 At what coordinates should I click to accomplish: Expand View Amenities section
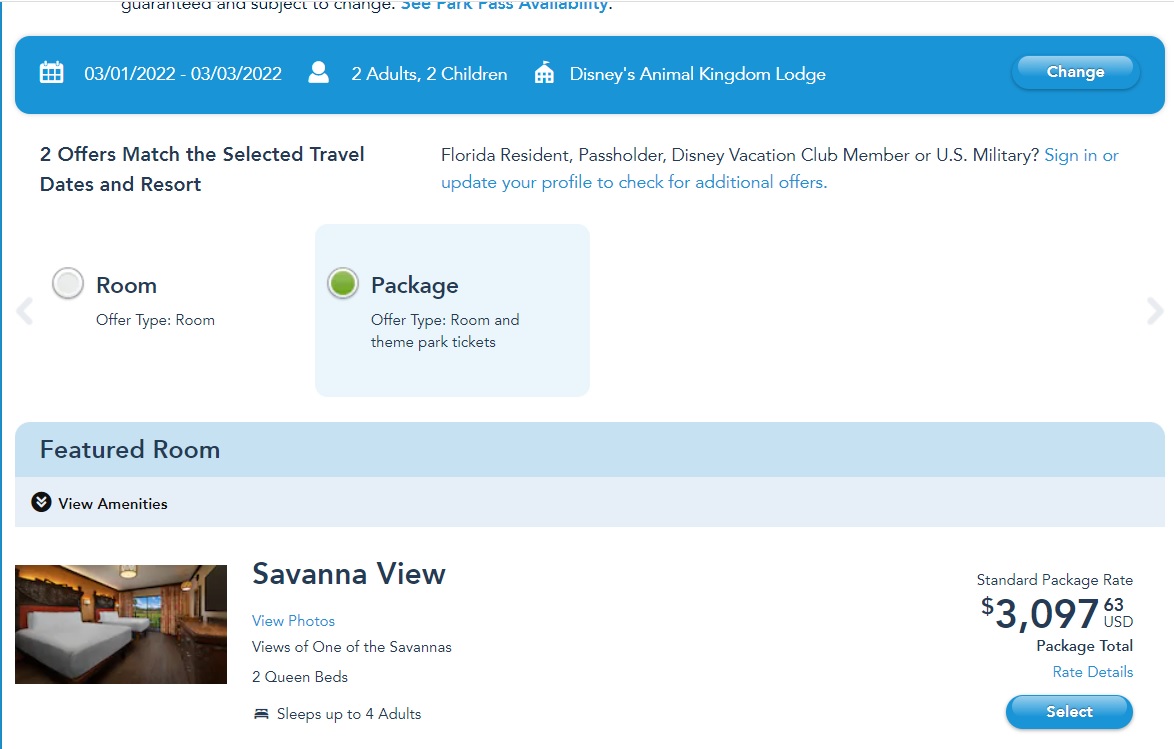pyautogui.click(x=112, y=503)
